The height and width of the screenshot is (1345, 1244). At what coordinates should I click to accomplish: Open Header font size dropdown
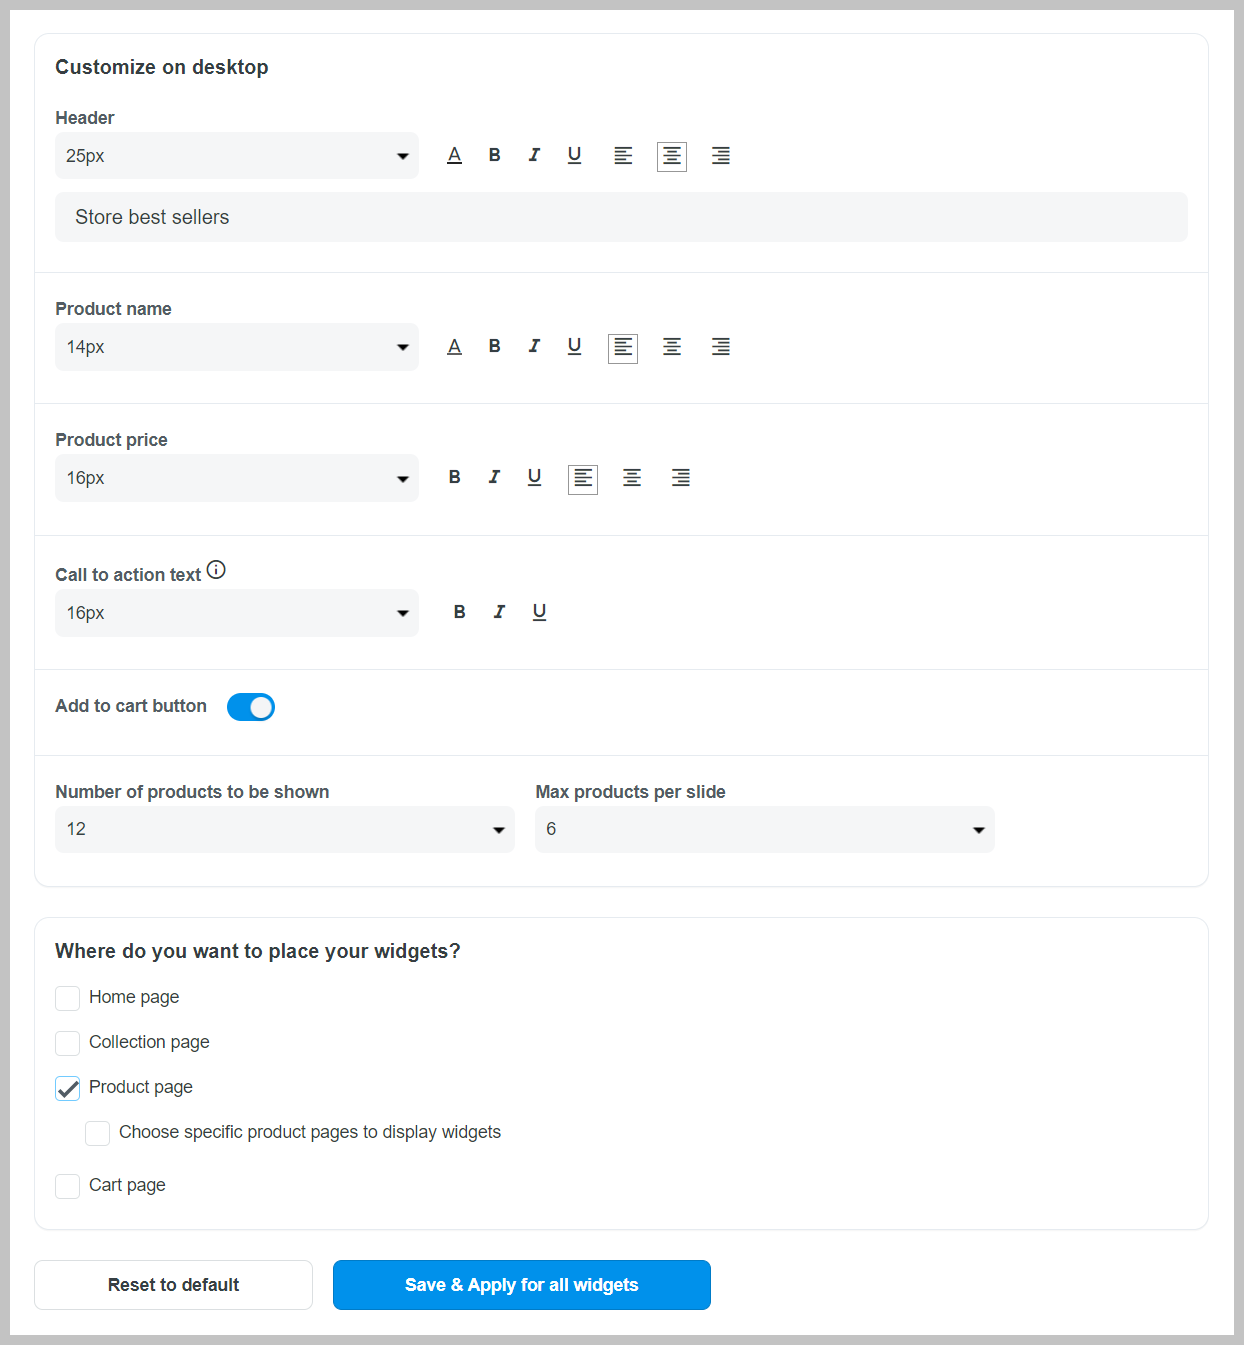click(x=237, y=156)
